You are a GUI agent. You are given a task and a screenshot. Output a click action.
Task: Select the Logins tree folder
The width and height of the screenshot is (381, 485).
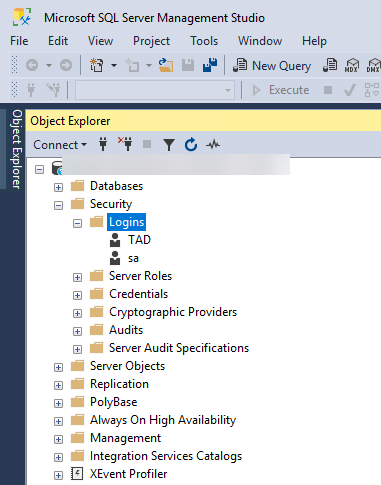point(126,222)
